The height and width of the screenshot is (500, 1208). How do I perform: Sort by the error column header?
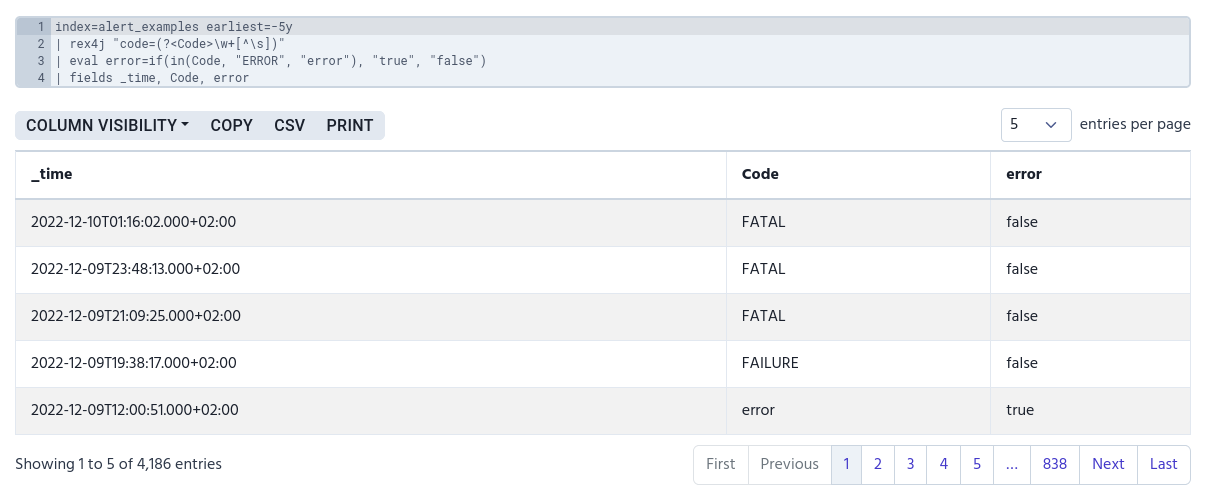coord(1091,174)
